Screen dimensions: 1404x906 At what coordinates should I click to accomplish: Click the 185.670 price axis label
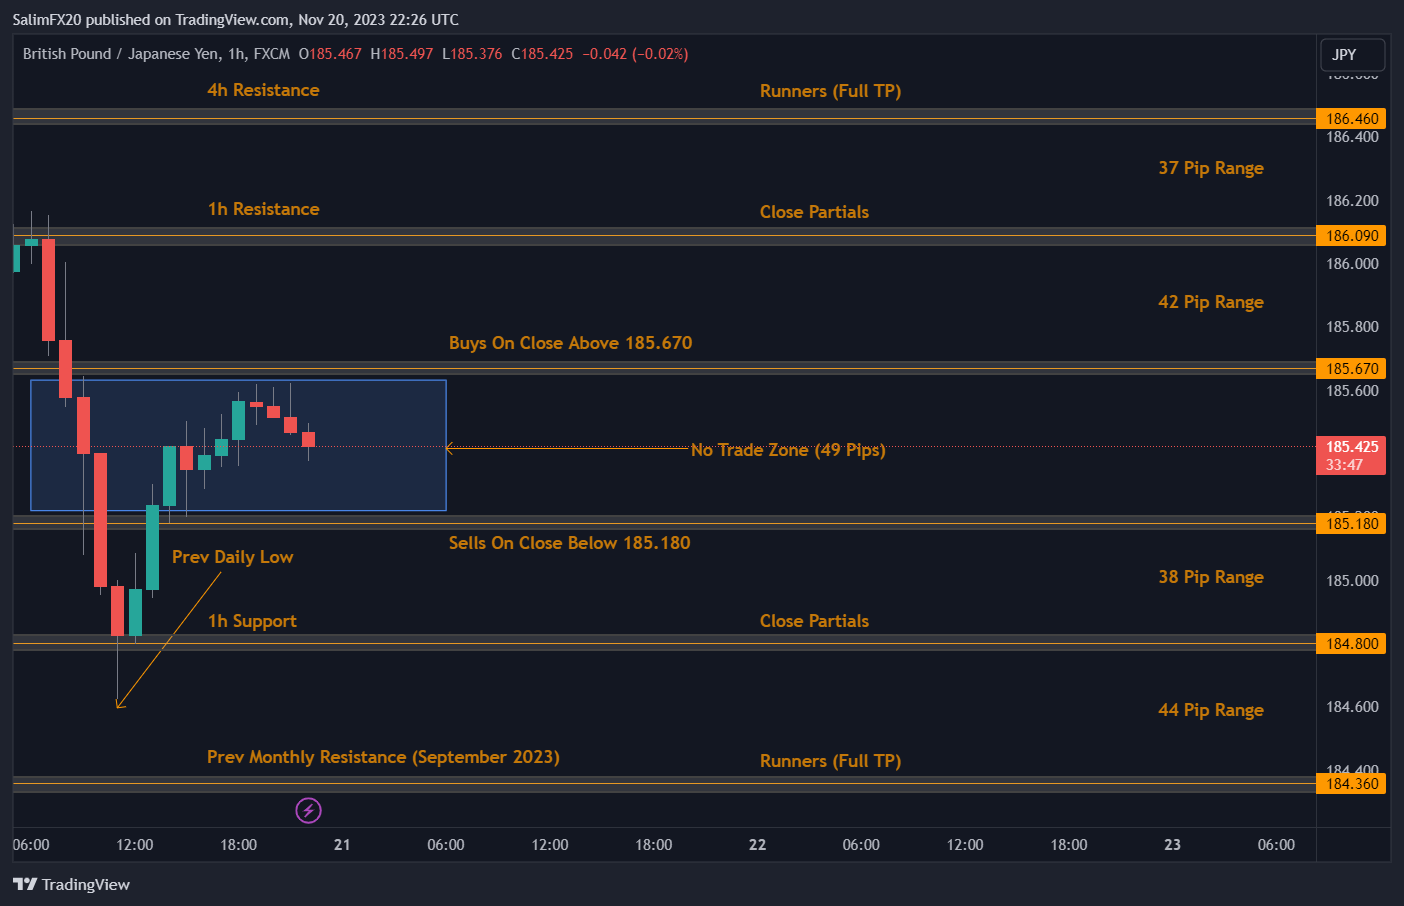pyautogui.click(x=1351, y=369)
